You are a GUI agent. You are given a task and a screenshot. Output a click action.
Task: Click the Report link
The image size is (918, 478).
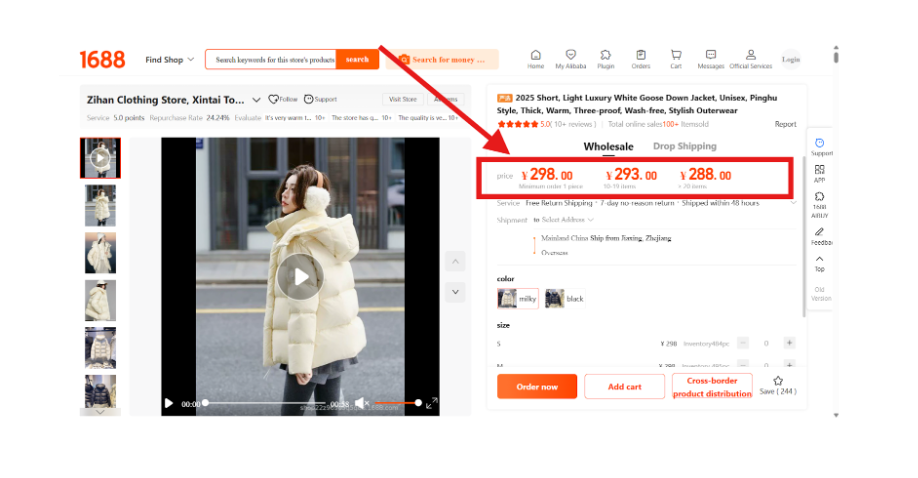point(785,124)
